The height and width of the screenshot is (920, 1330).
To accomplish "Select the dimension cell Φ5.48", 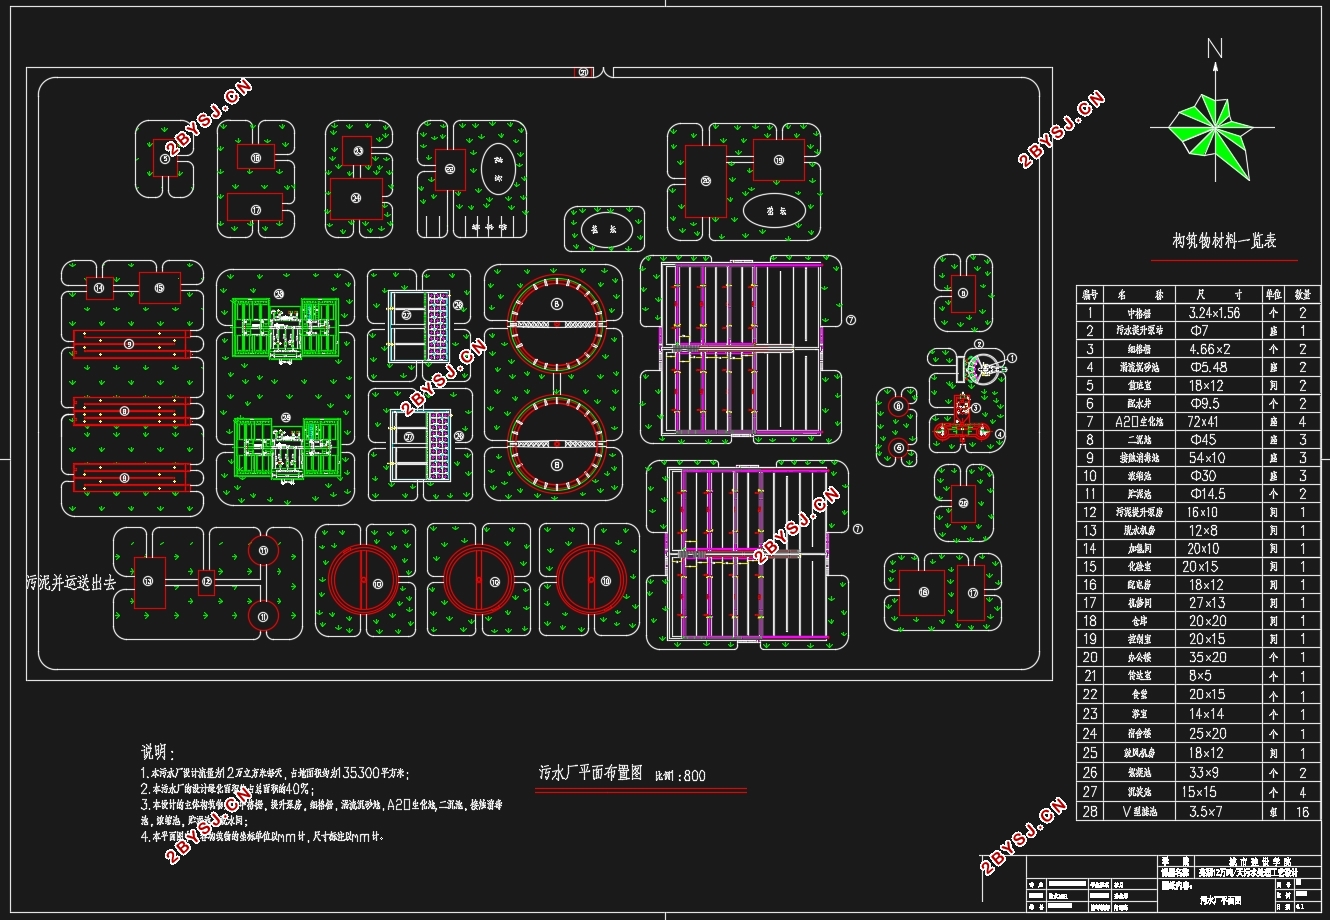I will [x=1208, y=367].
